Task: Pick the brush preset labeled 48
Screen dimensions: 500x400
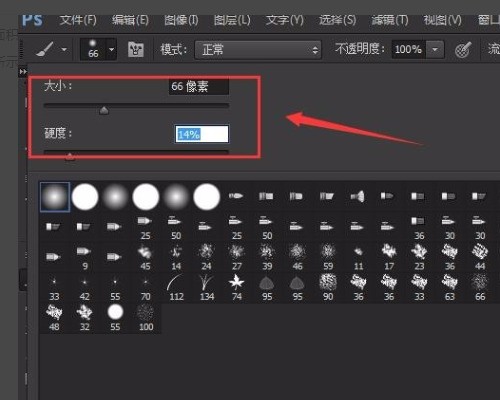Action: tap(54, 318)
